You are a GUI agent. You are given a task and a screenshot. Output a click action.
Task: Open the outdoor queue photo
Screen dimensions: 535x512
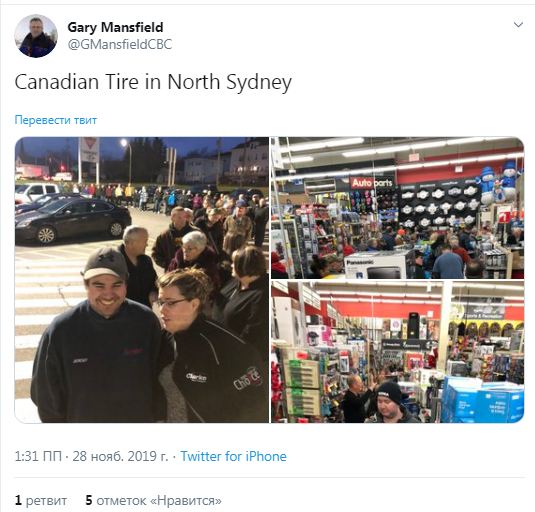point(142,280)
